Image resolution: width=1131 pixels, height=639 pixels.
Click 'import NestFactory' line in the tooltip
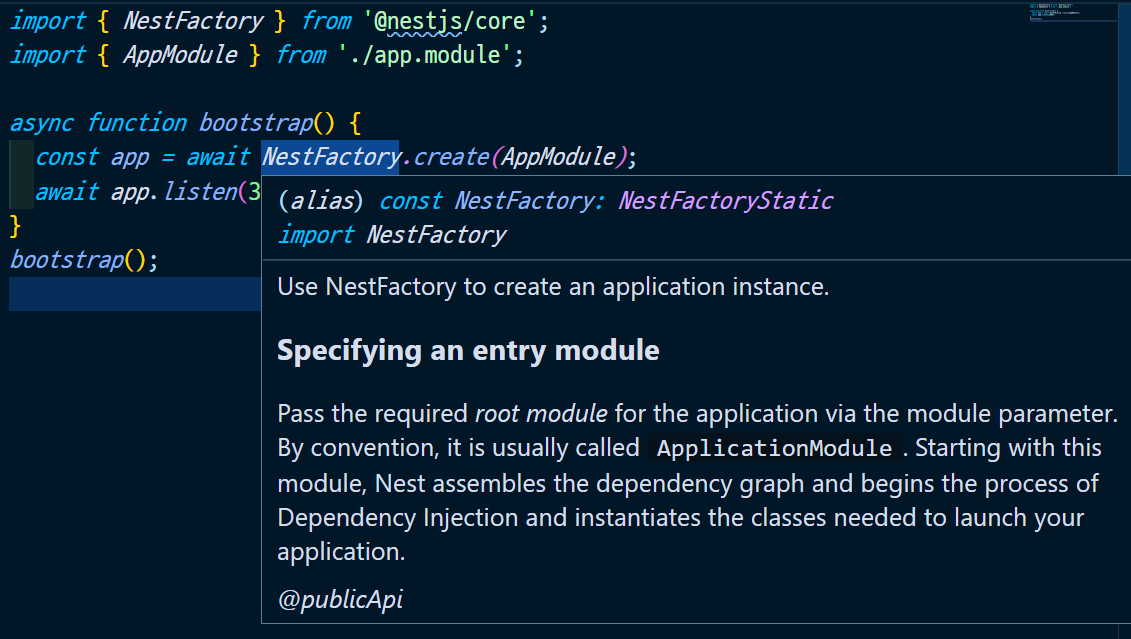coord(392,234)
